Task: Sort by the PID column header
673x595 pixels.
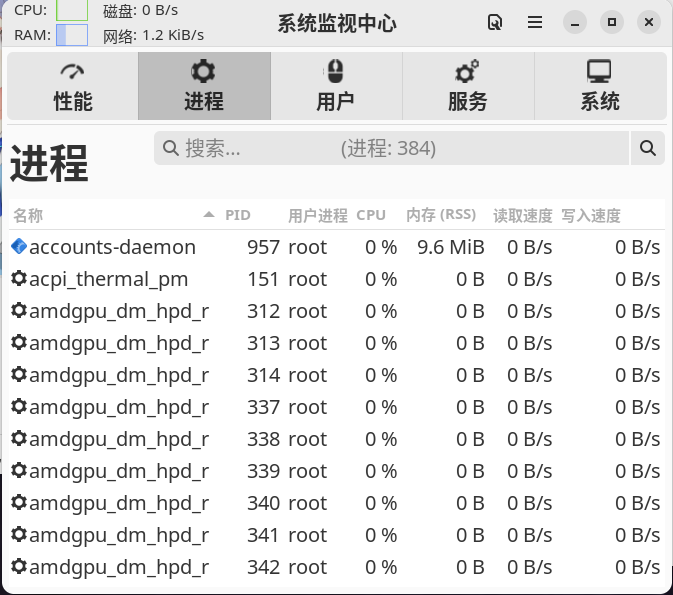Action: click(237, 215)
